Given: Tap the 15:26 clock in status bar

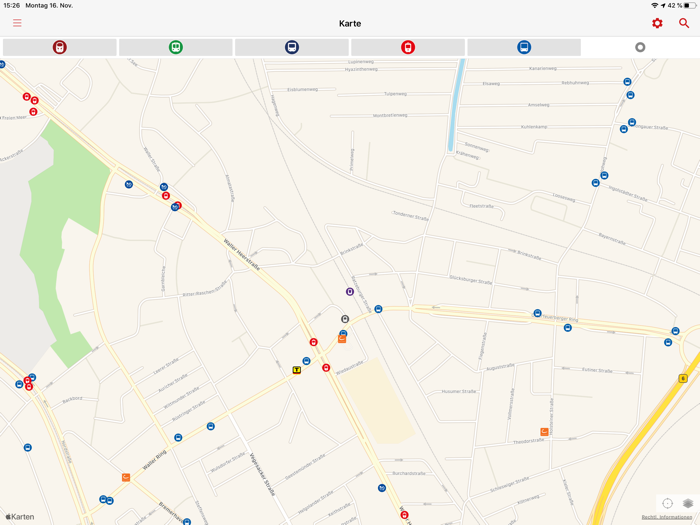Looking at the screenshot, I should [x=12, y=5].
